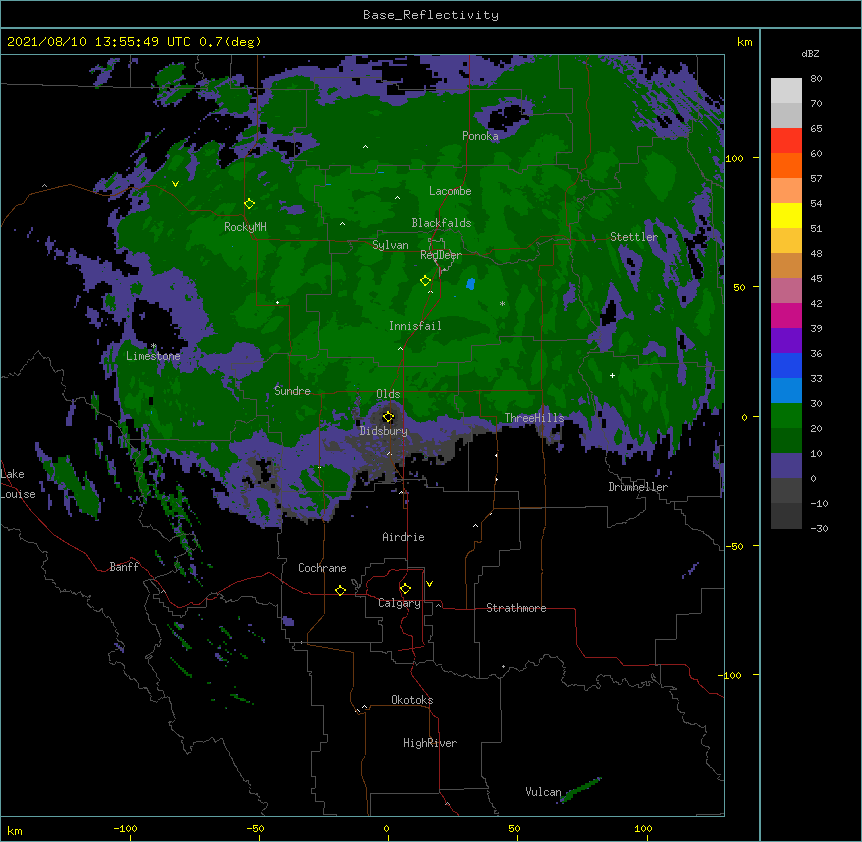
Task: Click the Airdrie city label
Action: pos(403,537)
